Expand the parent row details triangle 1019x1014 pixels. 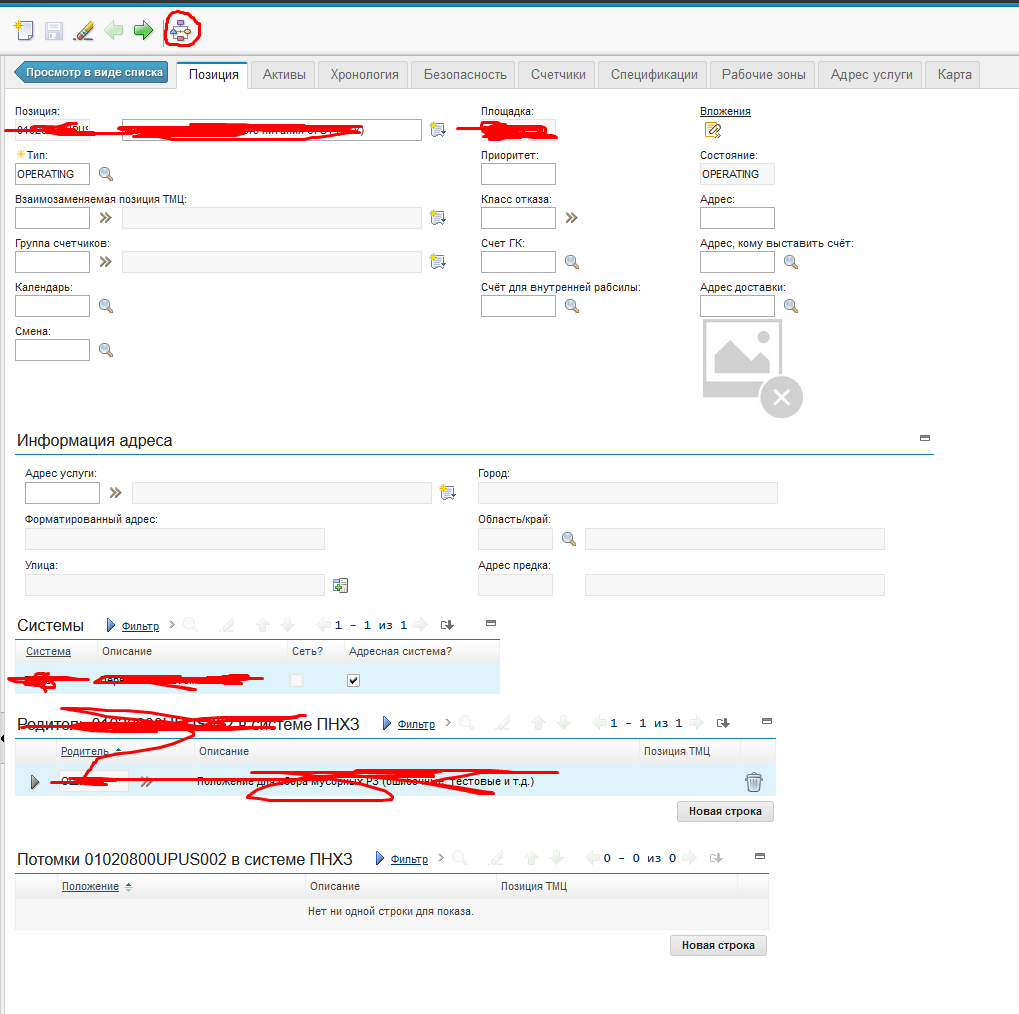[35, 782]
